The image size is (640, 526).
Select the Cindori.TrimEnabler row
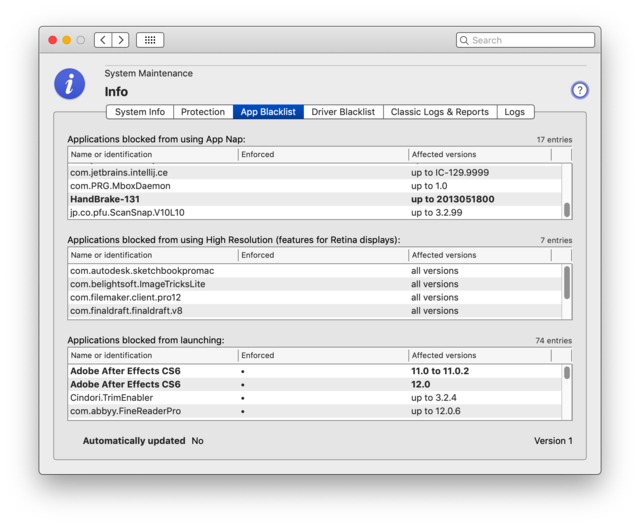pos(315,398)
